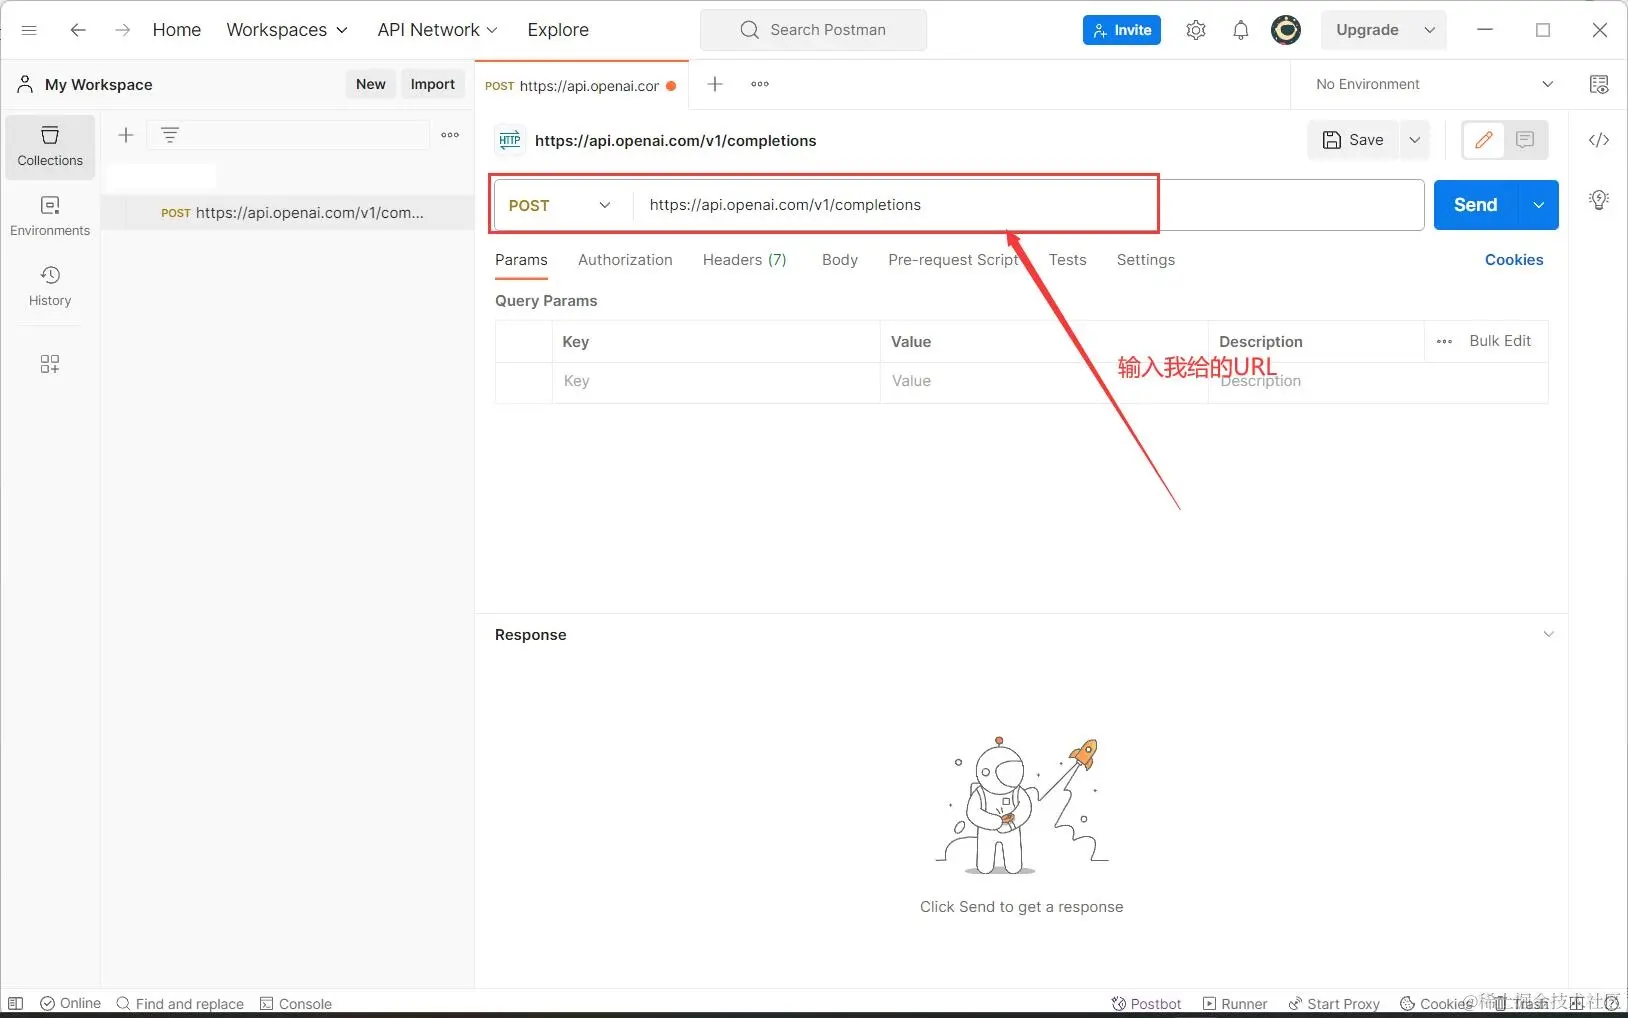The width and height of the screenshot is (1628, 1018).
Task: Click the HTTP request type icon
Action: (x=510, y=140)
